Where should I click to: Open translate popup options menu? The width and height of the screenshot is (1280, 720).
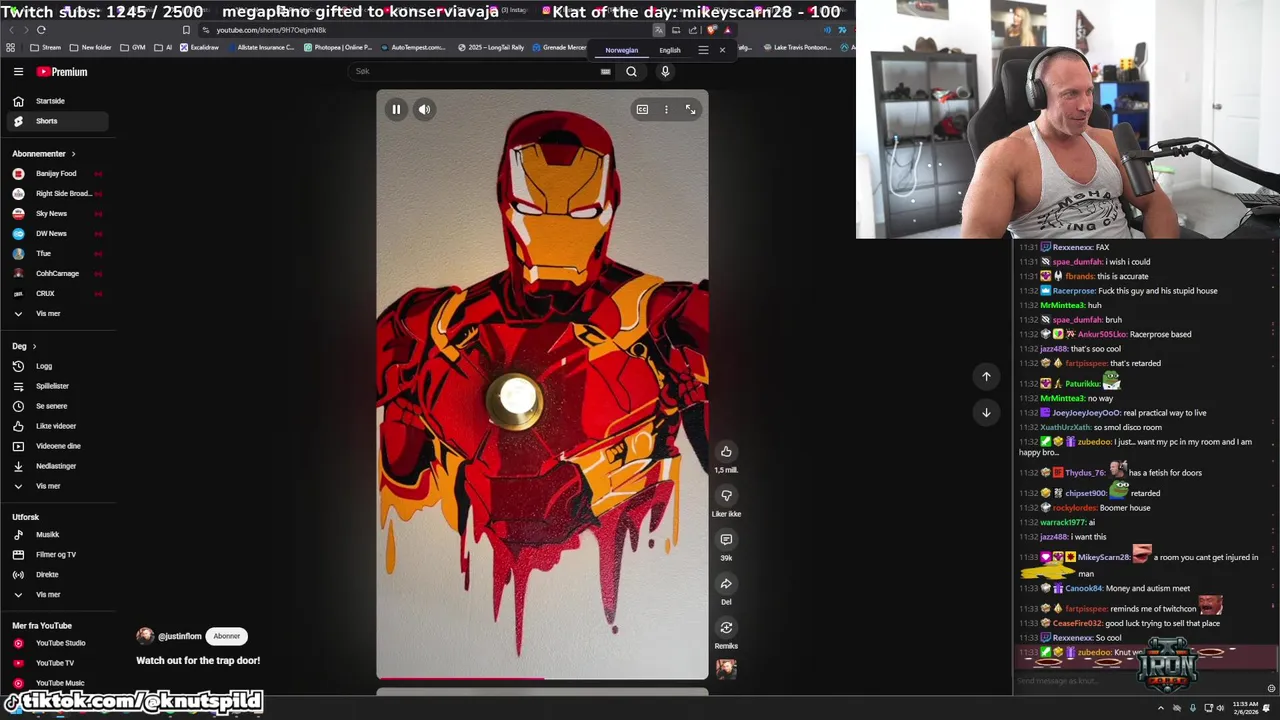tap(703, 50)
